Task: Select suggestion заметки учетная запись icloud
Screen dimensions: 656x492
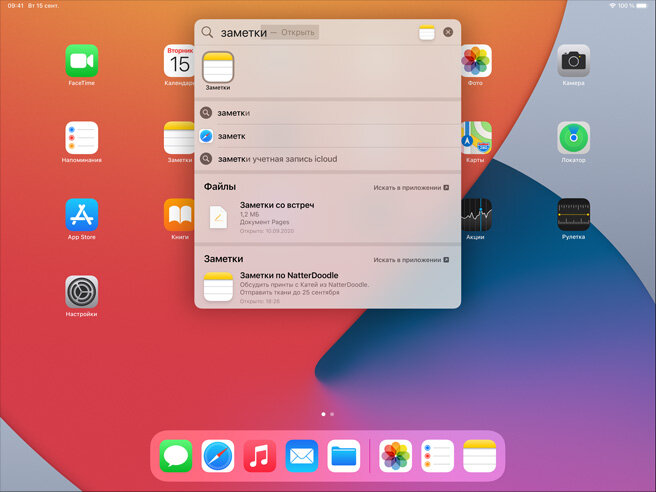Action: tap(328, 159)
